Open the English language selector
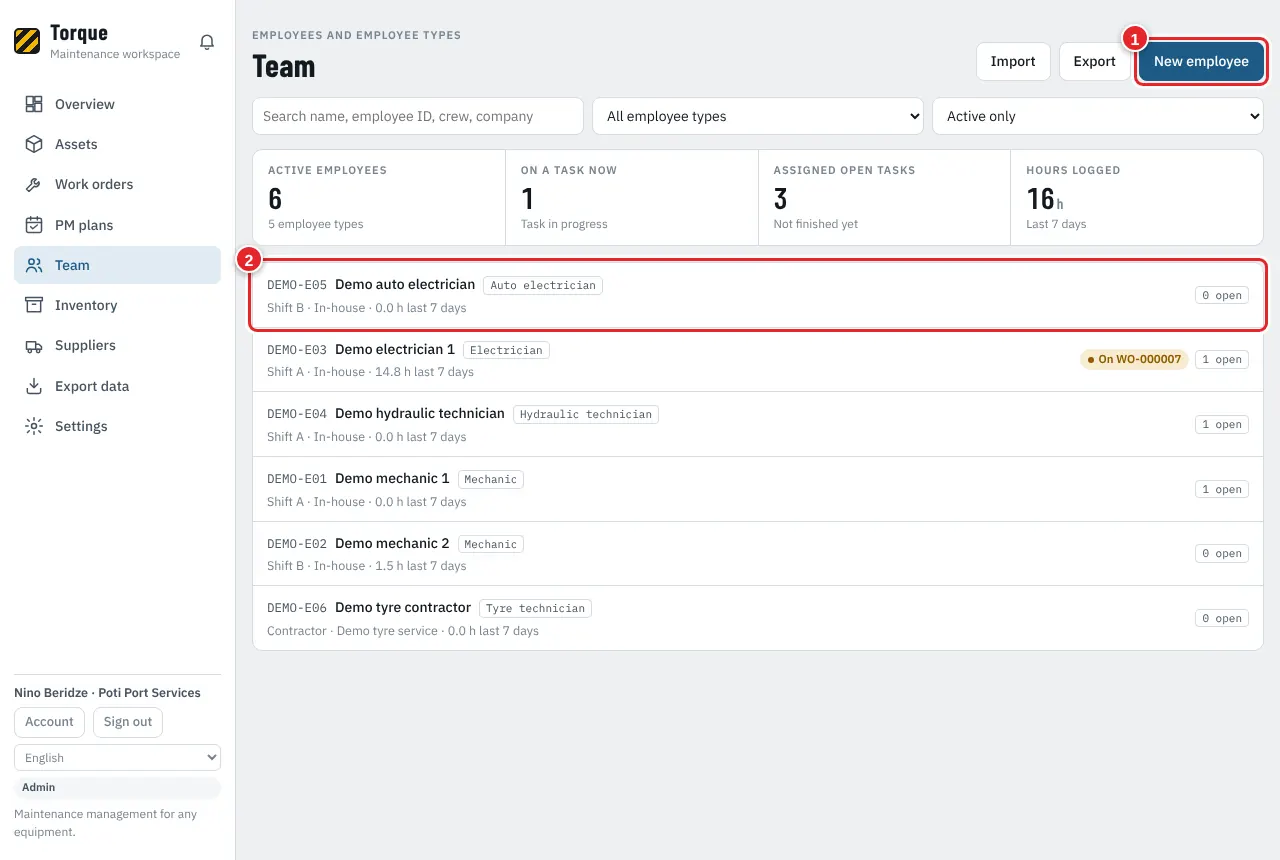 117,758
